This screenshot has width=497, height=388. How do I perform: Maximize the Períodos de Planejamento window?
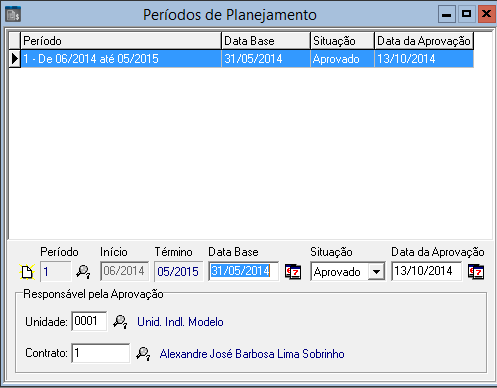(x=466, y=14)
